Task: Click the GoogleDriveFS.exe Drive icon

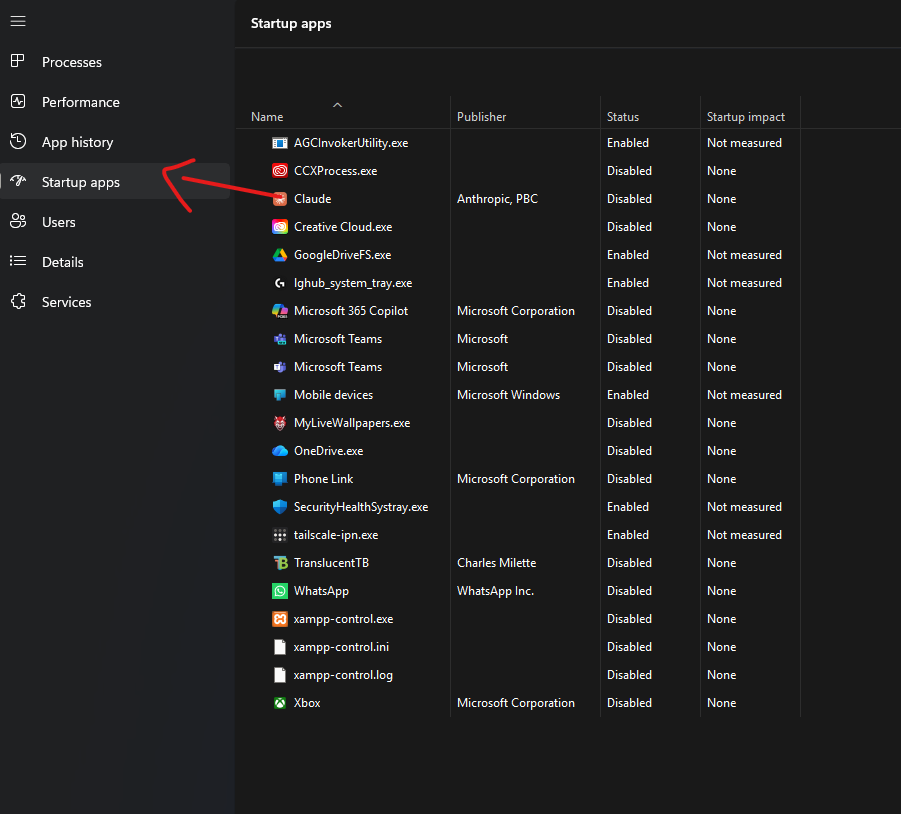Action: [x=280, y=255]
